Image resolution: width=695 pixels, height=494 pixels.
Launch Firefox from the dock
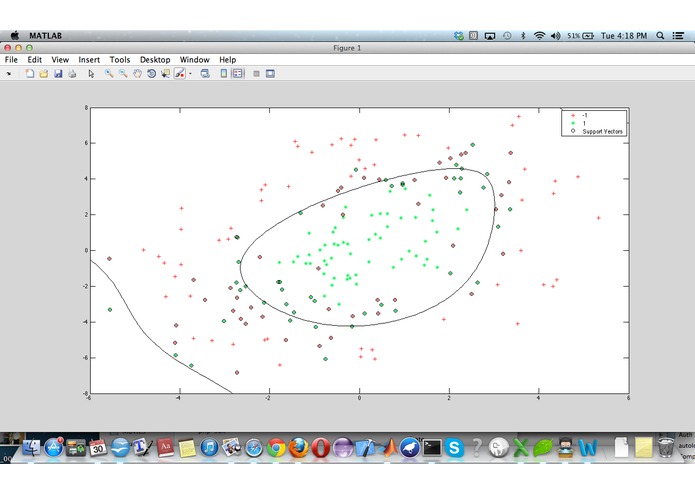(x=299, y=447)
